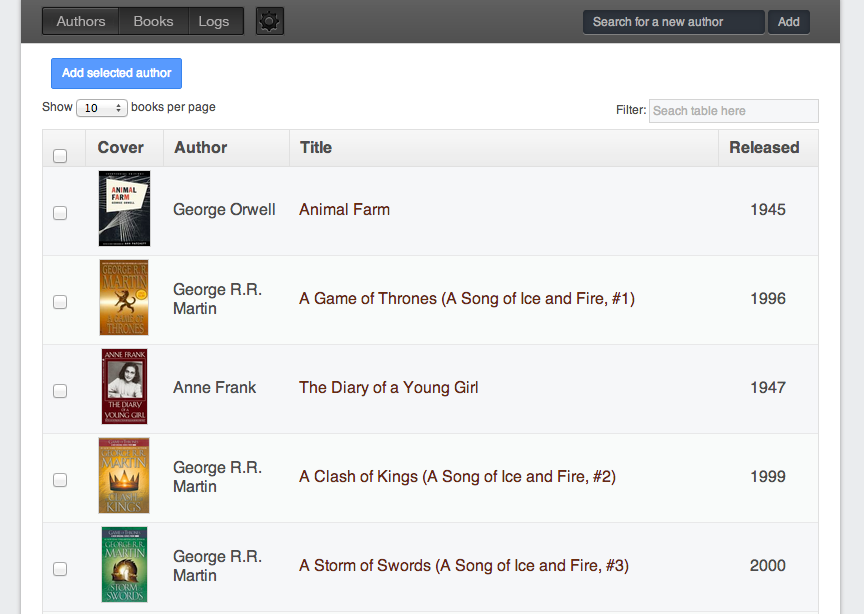
Task: Switch to the Books tab
Action: coord(153,21)
